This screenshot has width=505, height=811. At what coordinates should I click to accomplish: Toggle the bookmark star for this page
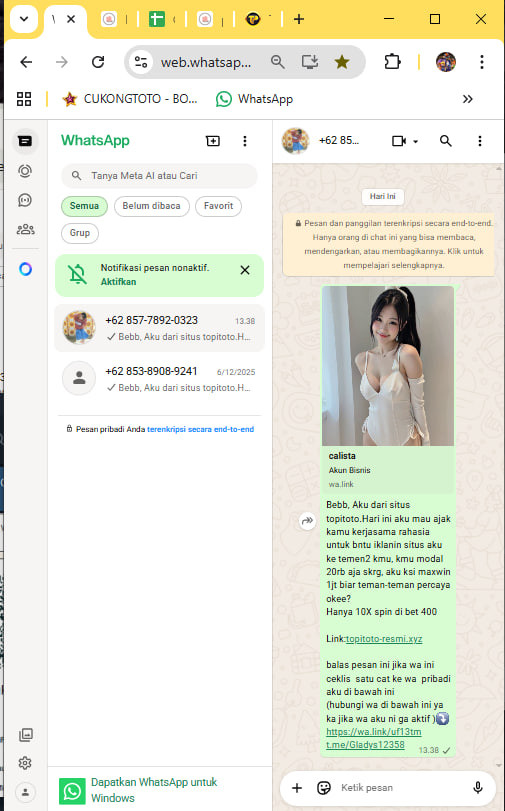(x=341, y=63)
